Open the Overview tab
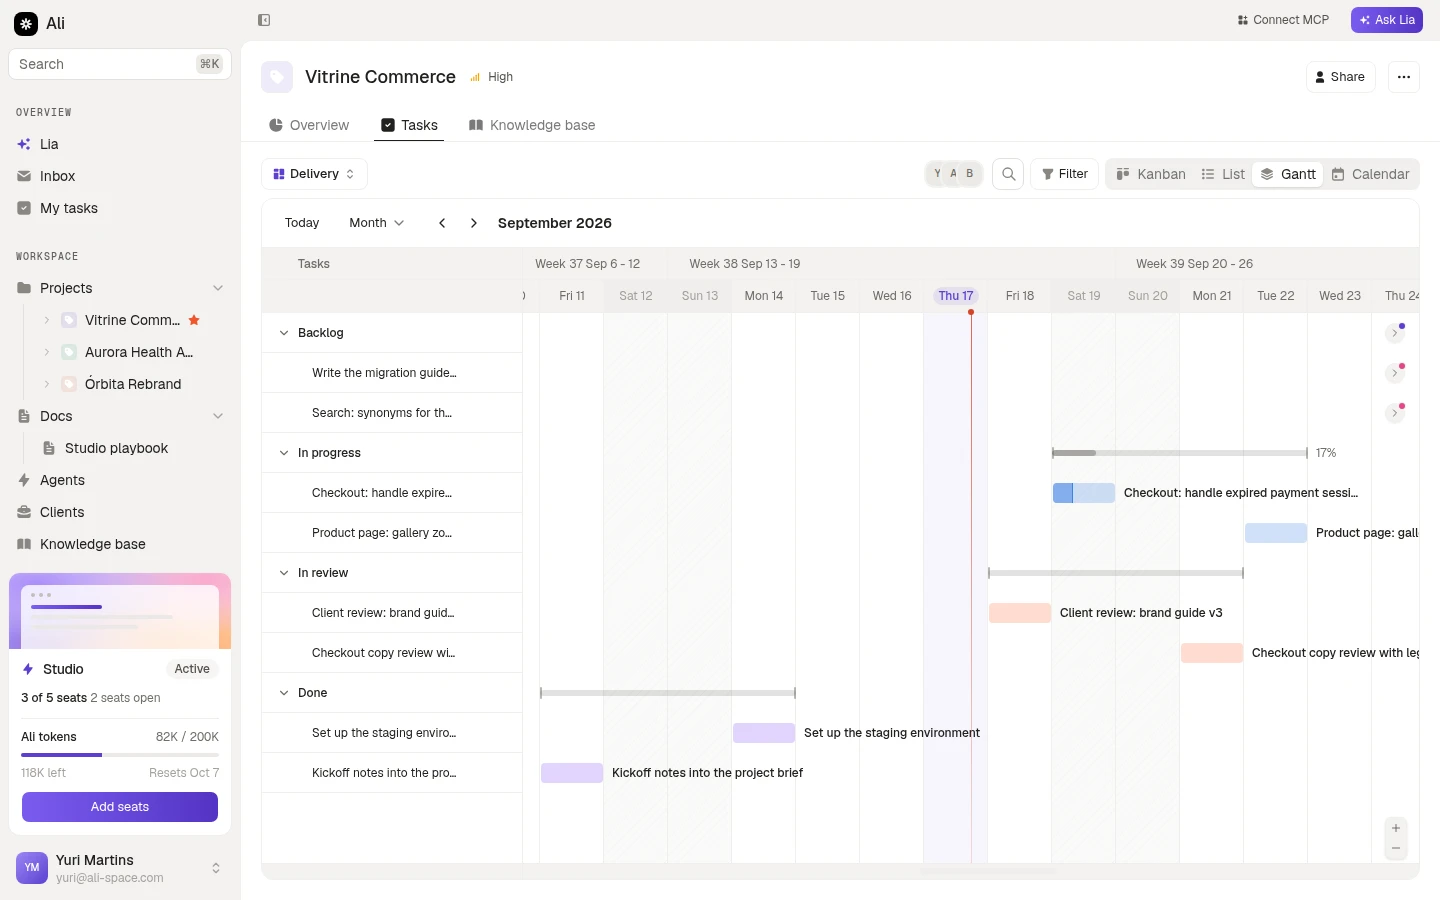Image resolution: width=1440 pixels, height=900 pixels. (309, 125)
